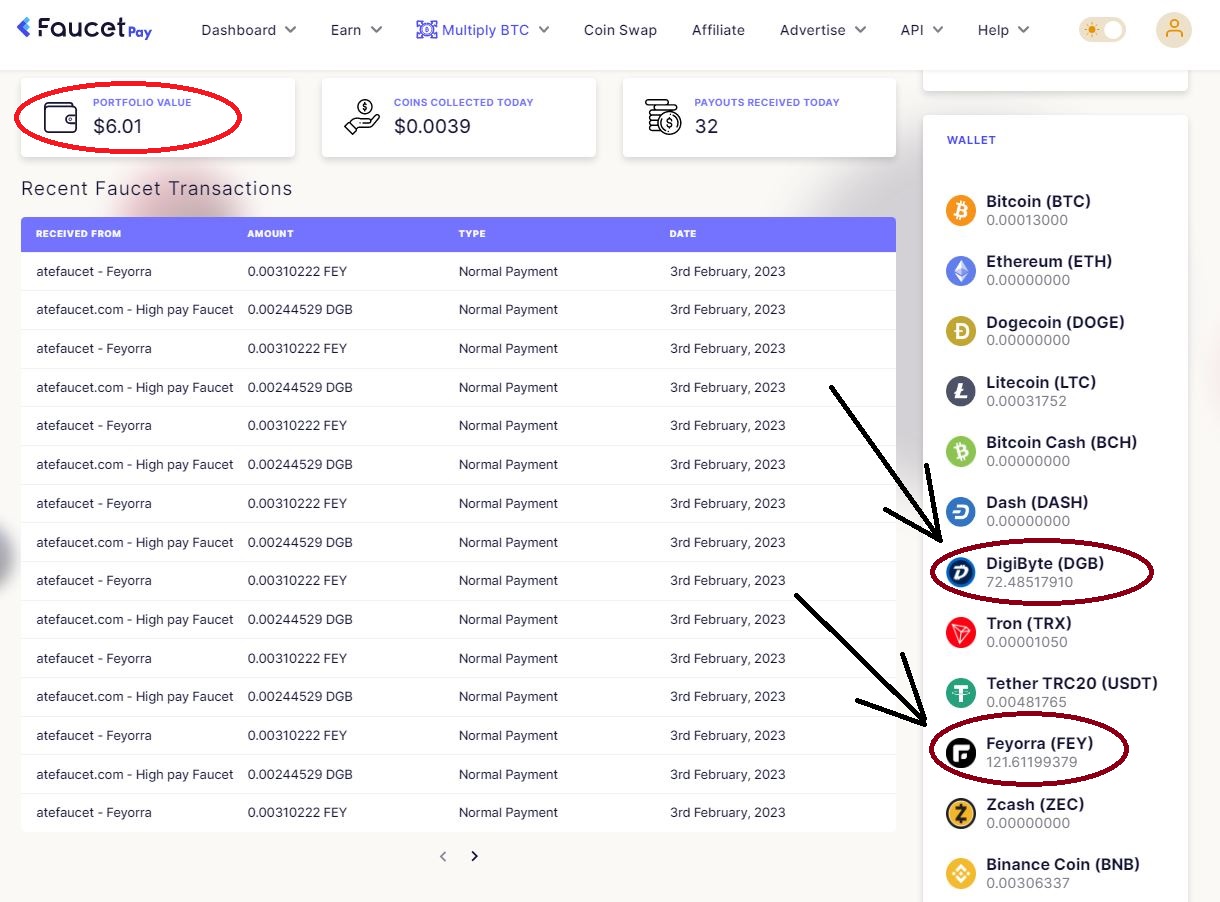Go to the next transactions page arrow

[x=474, y=856]
